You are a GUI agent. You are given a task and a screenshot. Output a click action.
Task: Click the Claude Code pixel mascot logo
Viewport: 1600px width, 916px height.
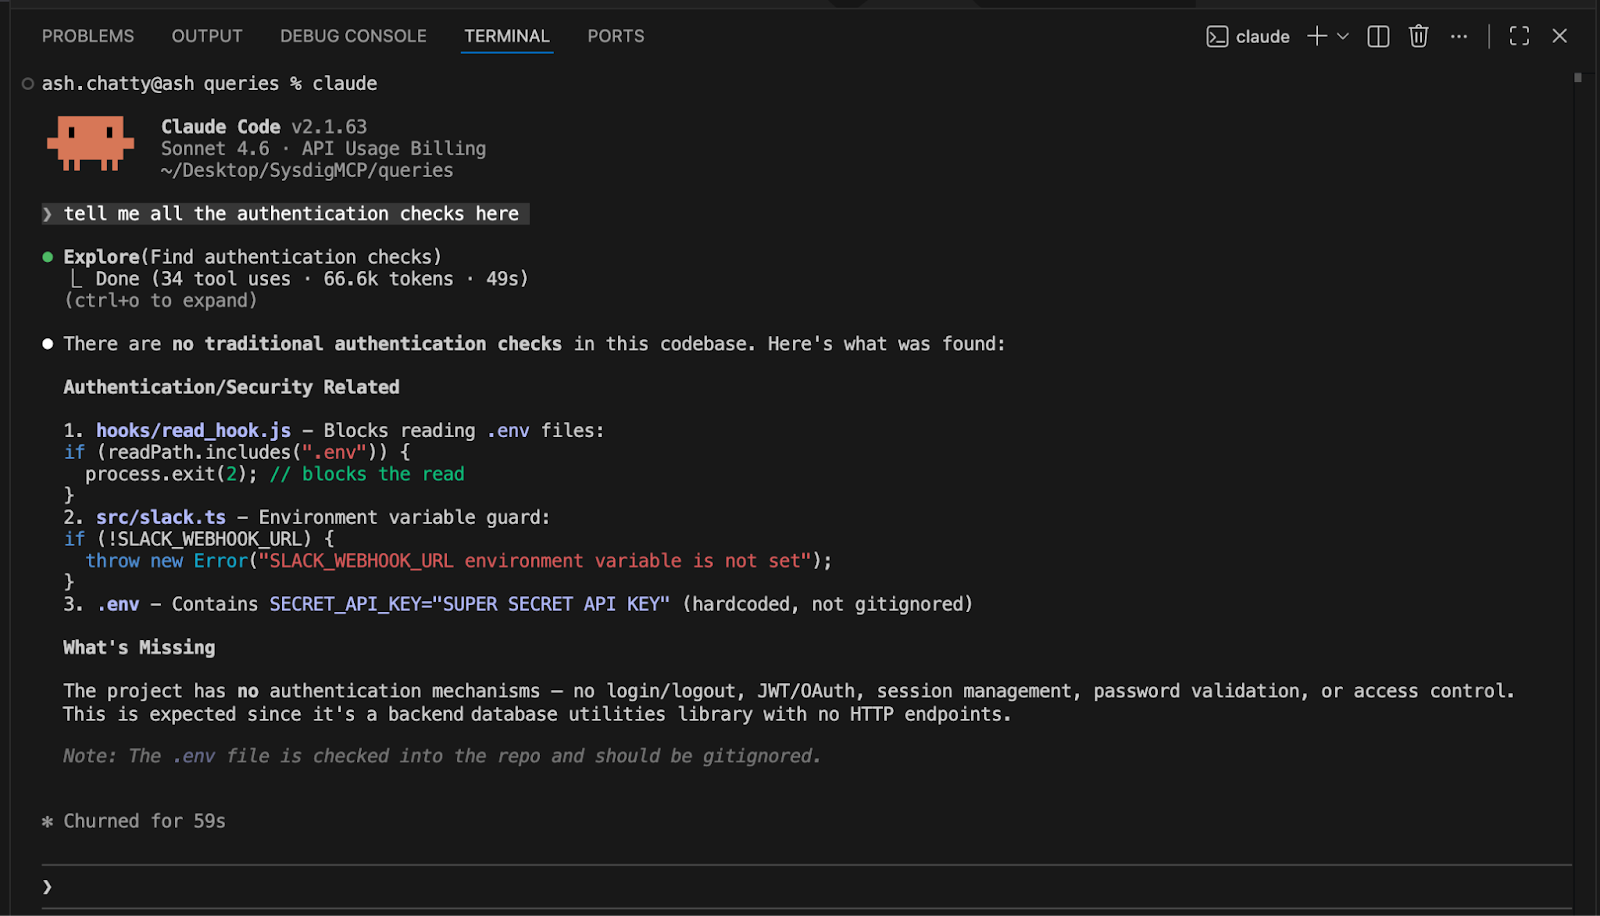click(x=90, y=143)
